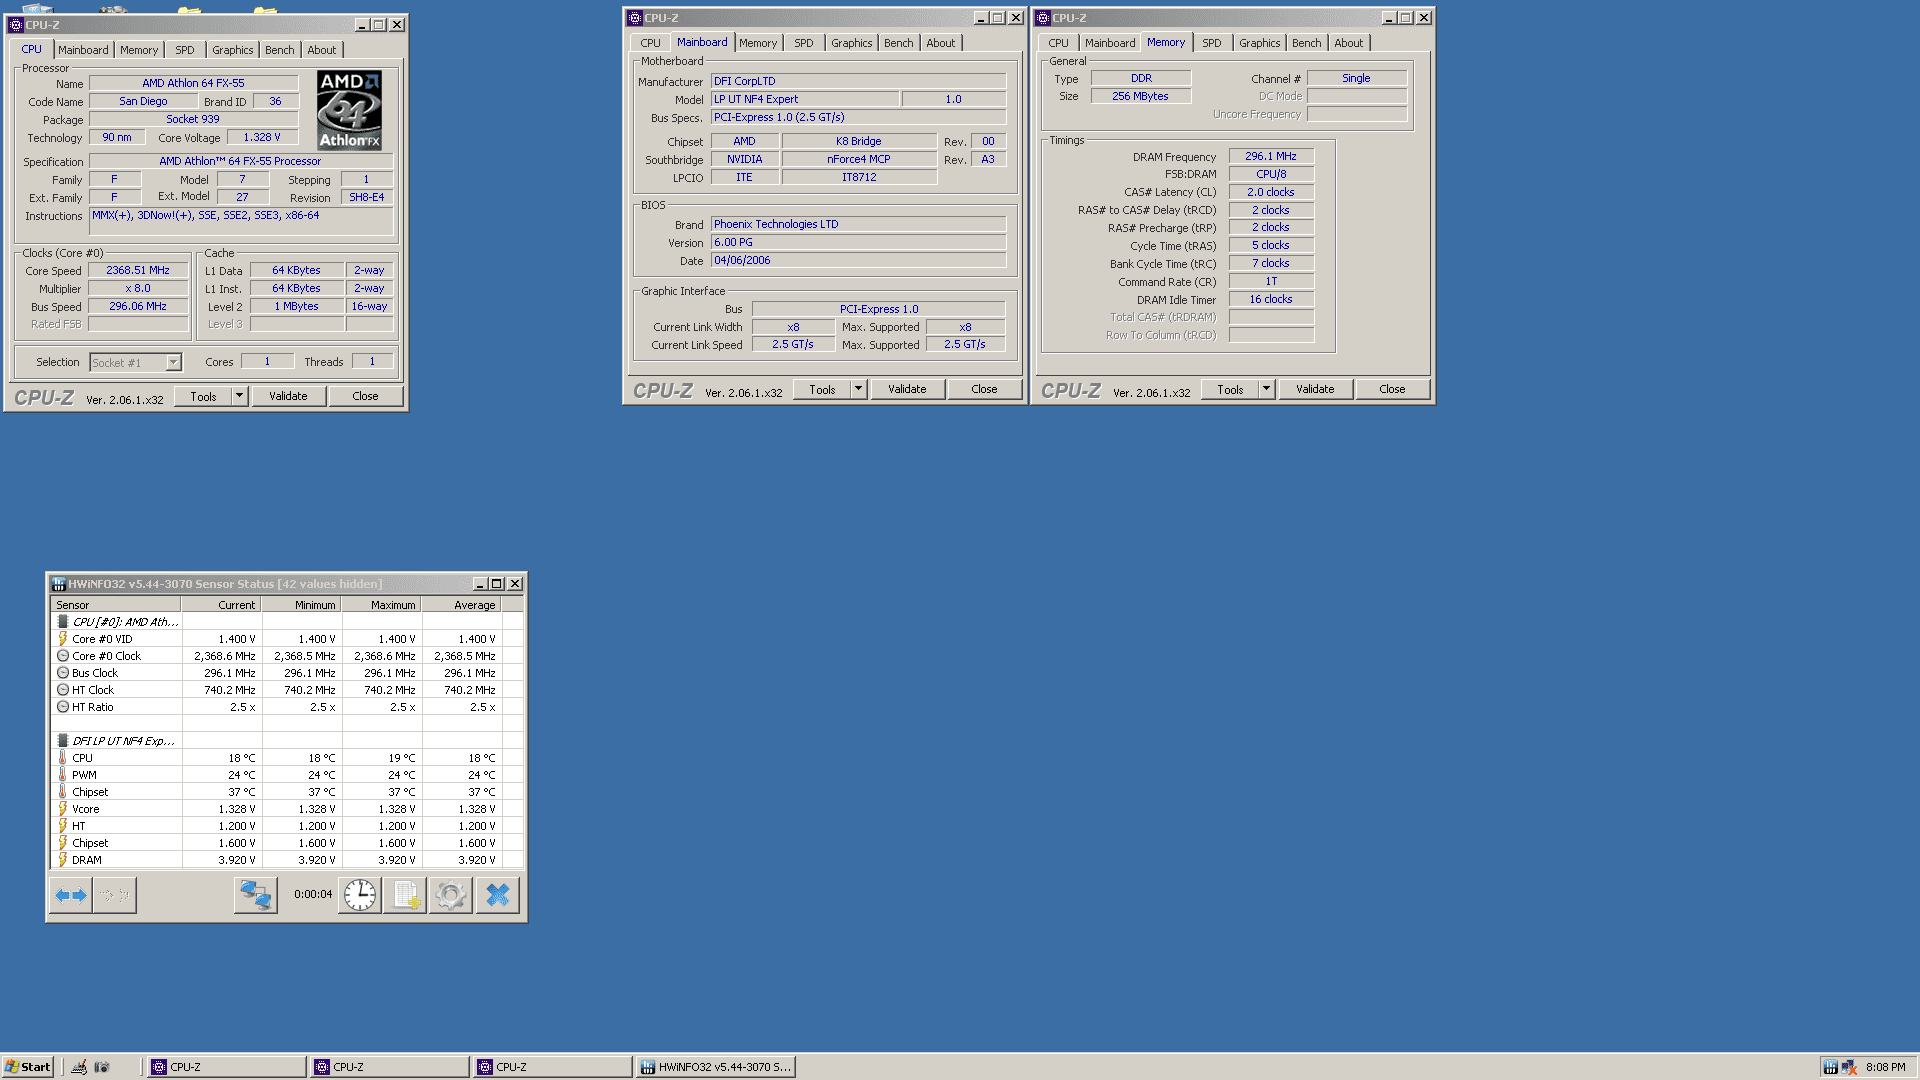Click the lightning icon beside Core #0 VID

point(63,639)
